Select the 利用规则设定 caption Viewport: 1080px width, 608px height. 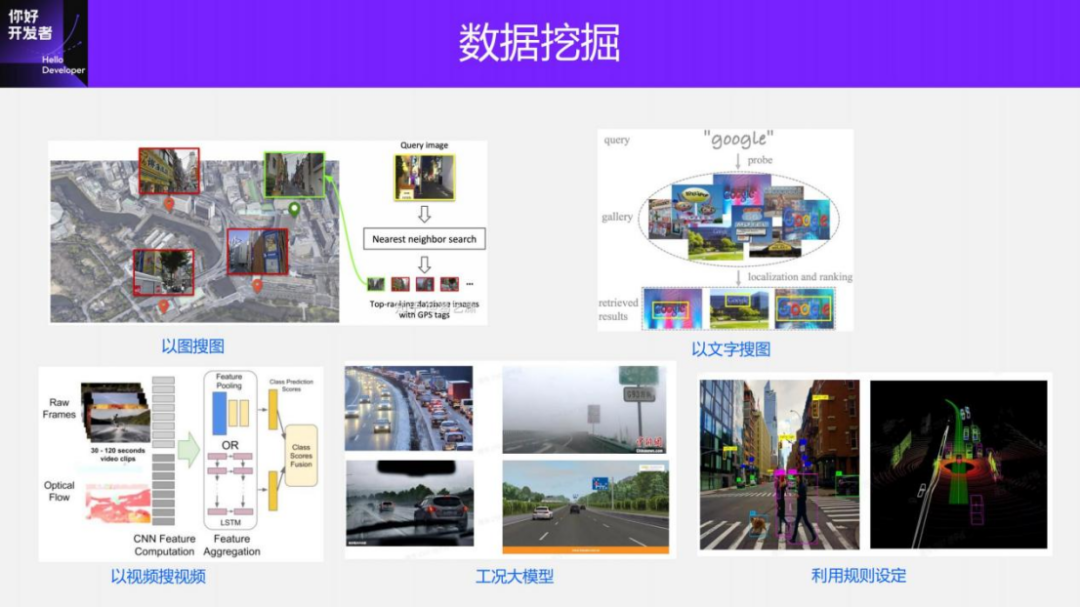pyautogui.click(x=859, y=576)
